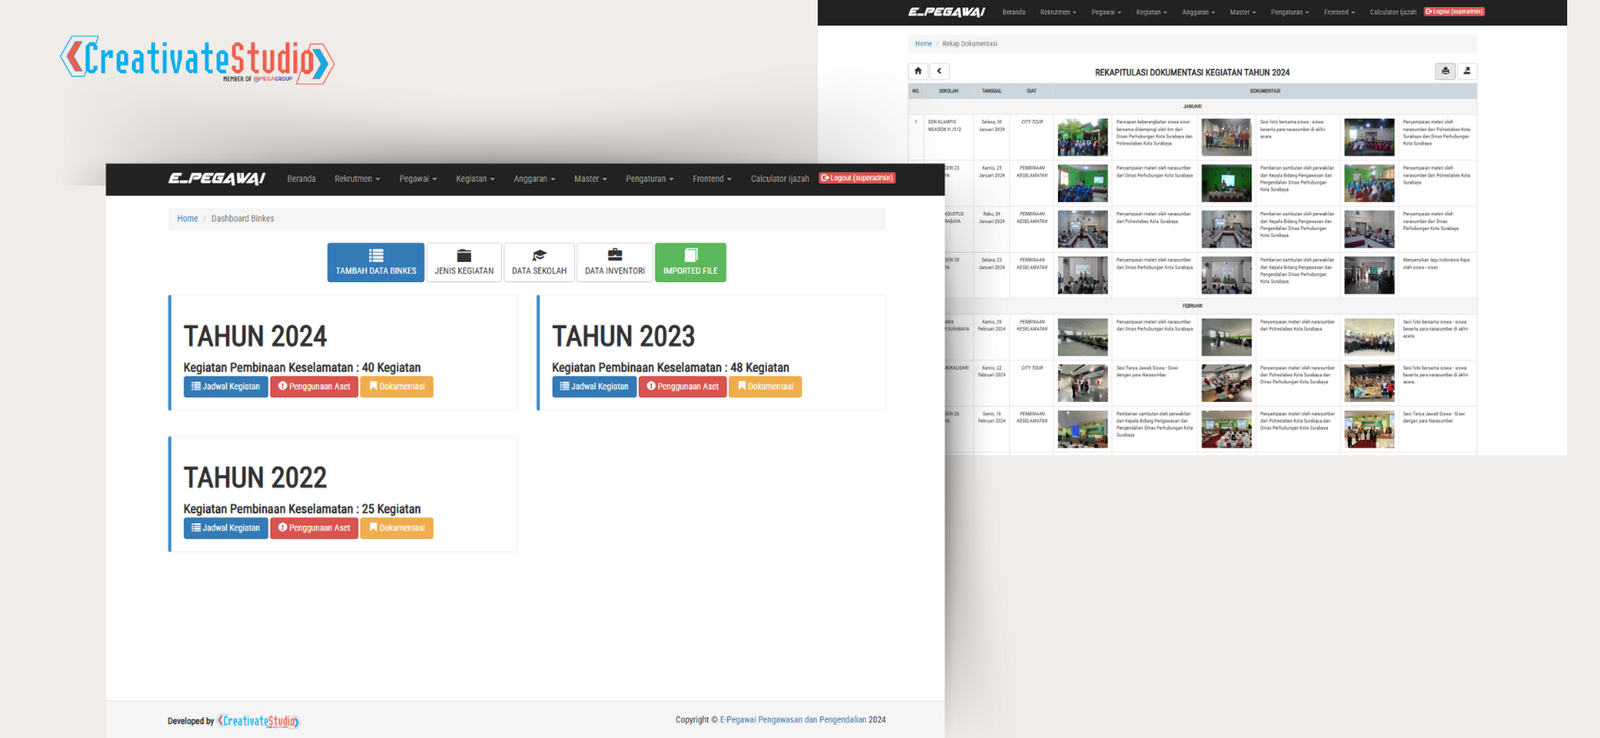This screenshot has width=1600, height=738.
Task: Open Dokumentasi for Tahun 2022
Action: tap(397, 528)
